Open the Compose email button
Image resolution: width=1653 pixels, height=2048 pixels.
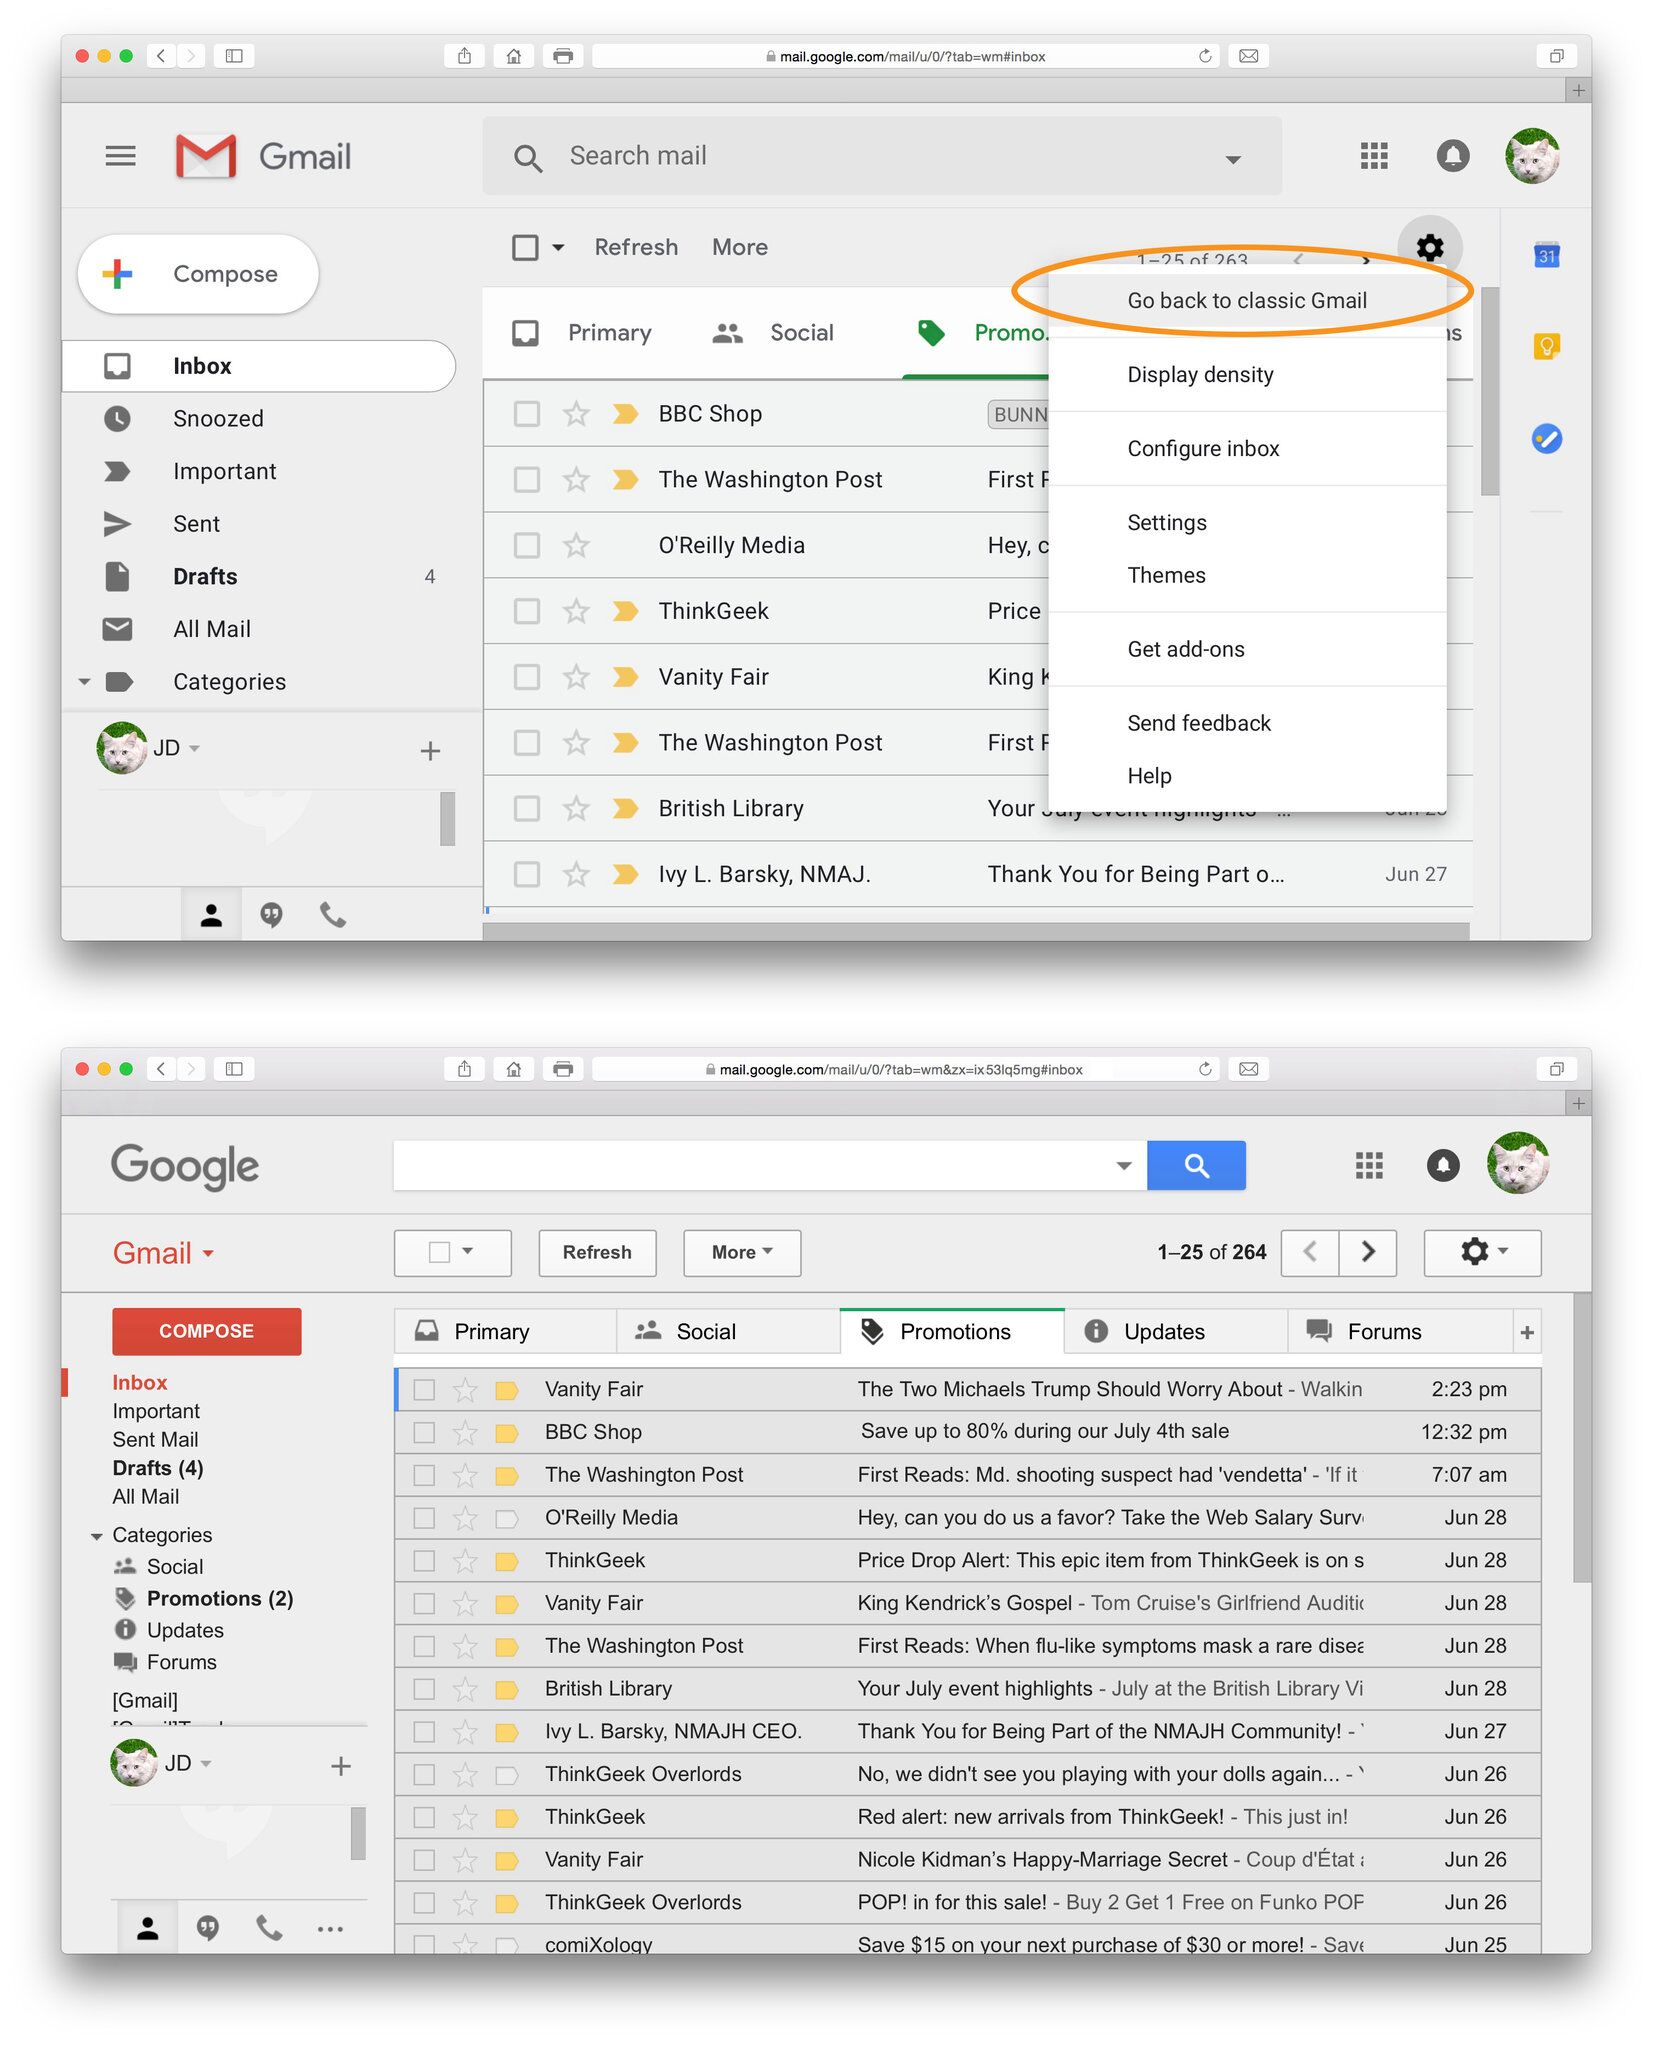tap(197, 273)
